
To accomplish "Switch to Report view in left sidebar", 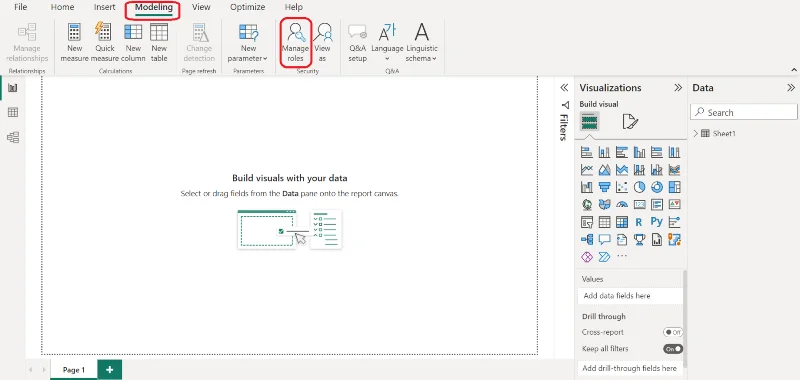I will pos(13,88).
